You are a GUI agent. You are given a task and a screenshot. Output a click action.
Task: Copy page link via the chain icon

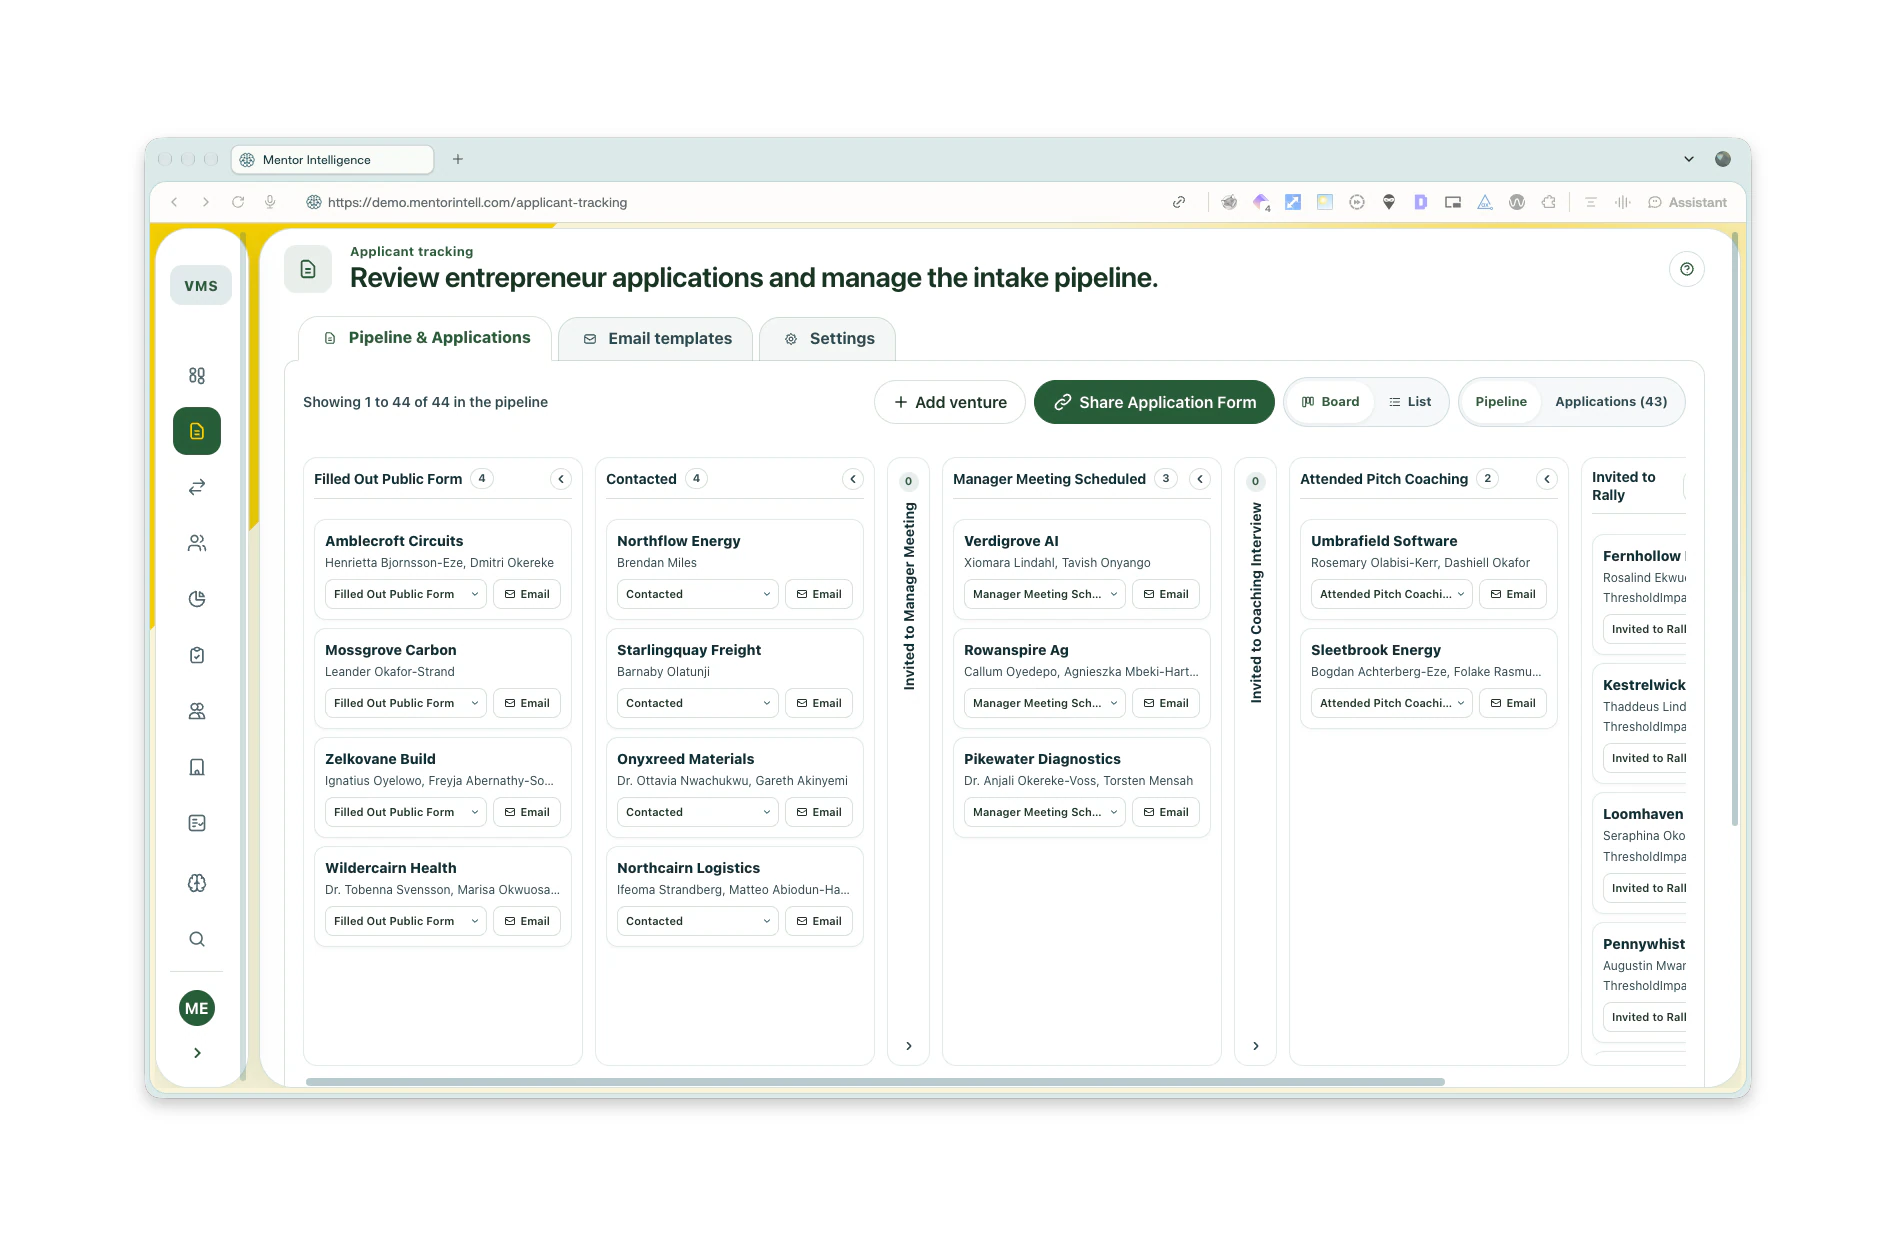click(x=1179, y=202)
